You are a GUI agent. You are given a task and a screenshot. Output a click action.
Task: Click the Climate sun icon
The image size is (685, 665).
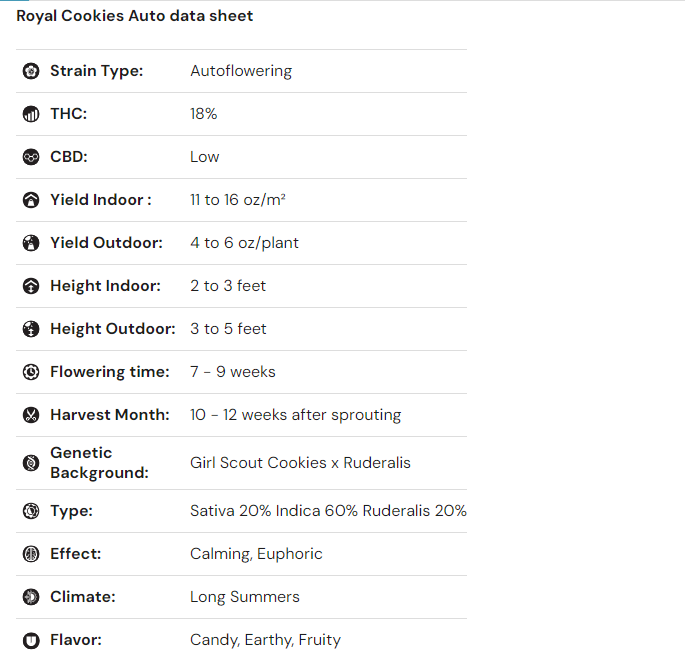[31, 597]
